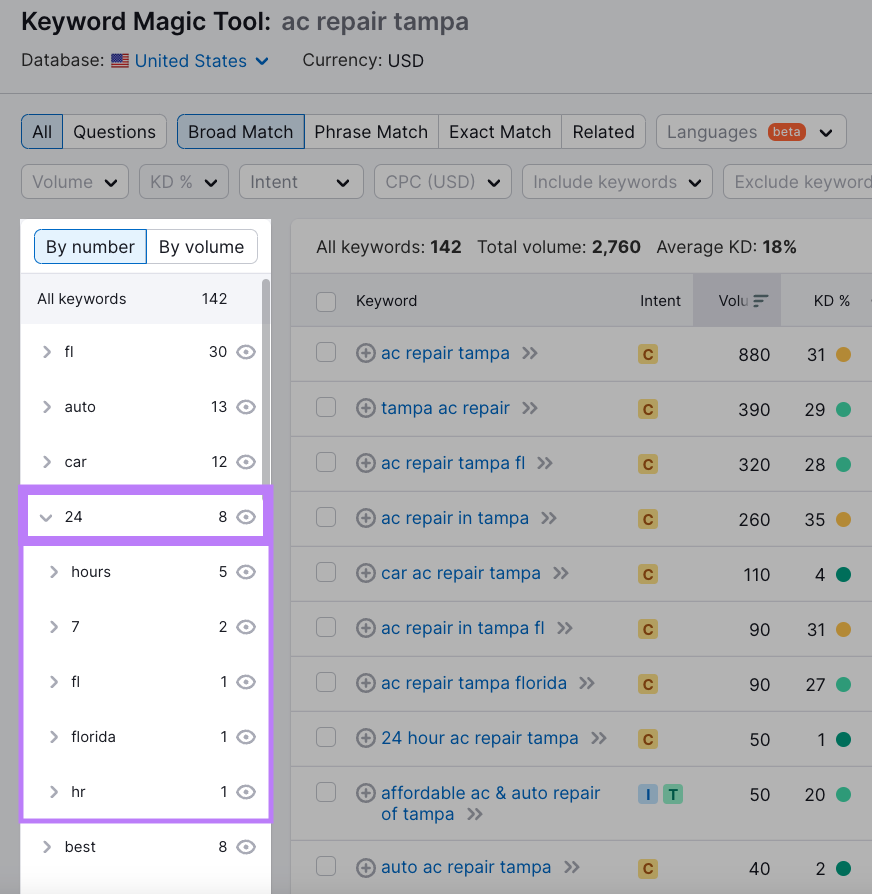872x894 pixels.
Task: Click the plus icon beside "car ac repair tampa"
Action: [x=366, y=573]
